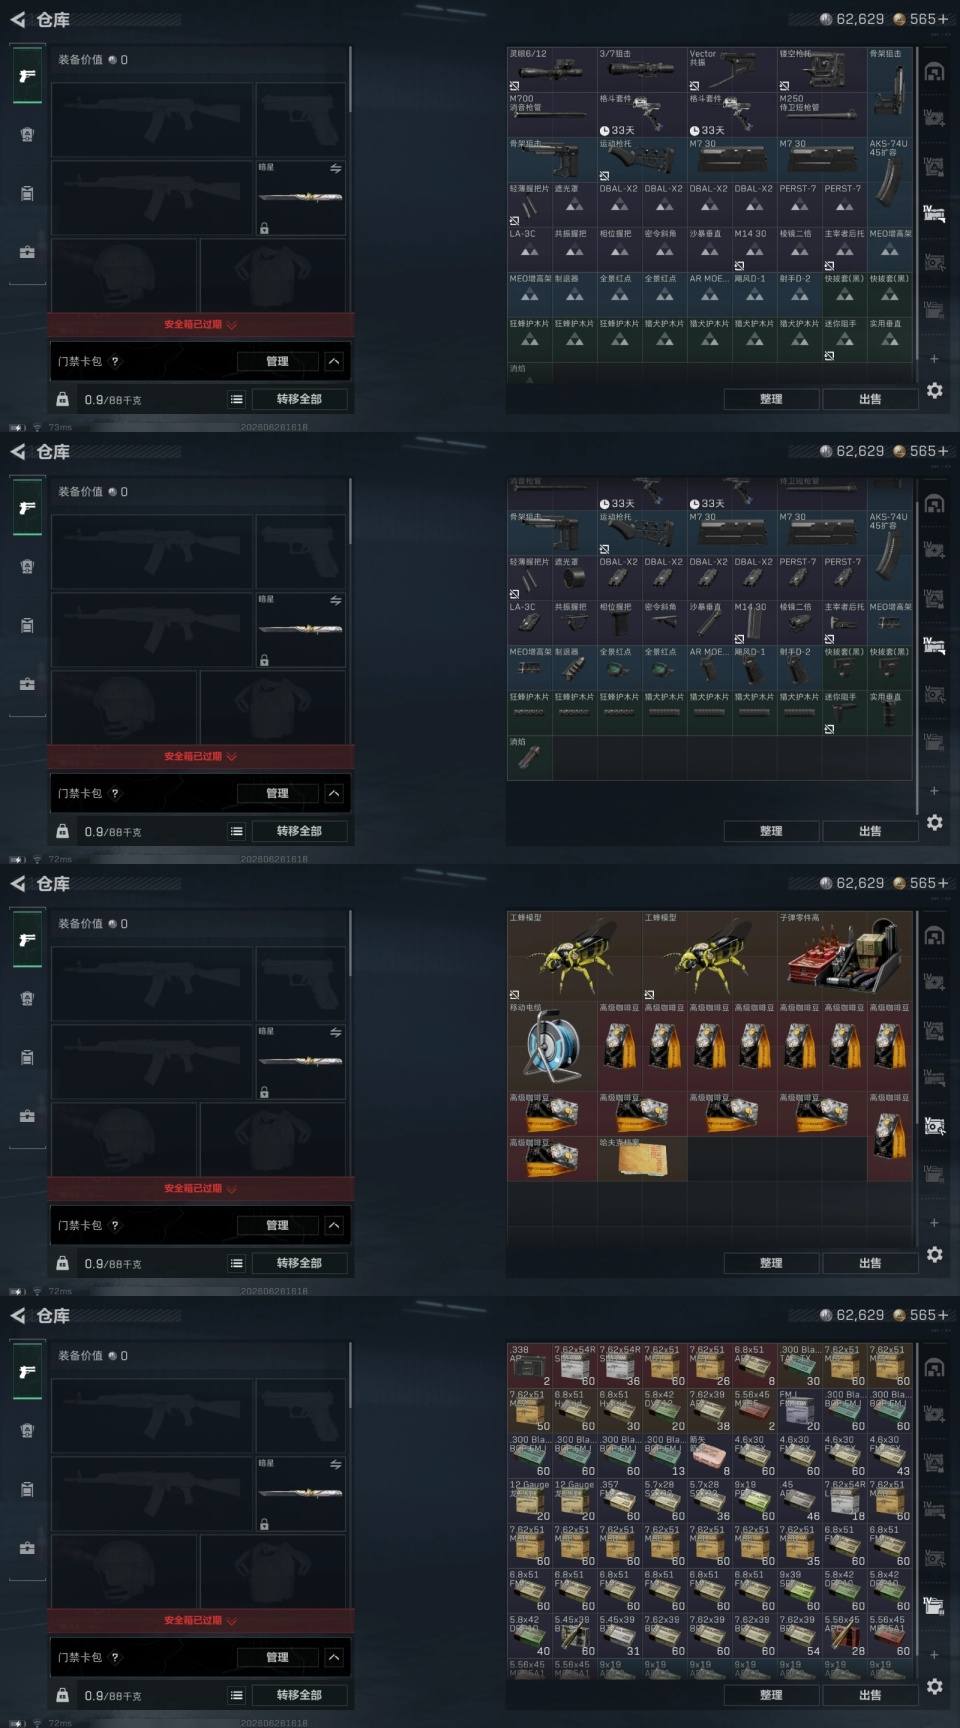Image resolution: width=960 pixels, height=1728 pixels.
Task: Select the 357 ammo stack
Action: click(619, 1500)
